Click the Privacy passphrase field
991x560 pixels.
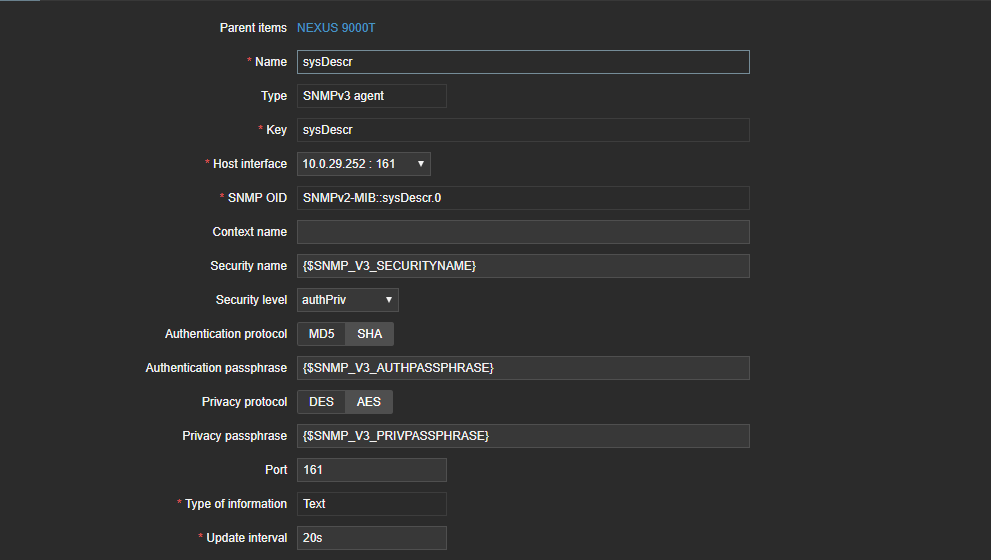522,436
